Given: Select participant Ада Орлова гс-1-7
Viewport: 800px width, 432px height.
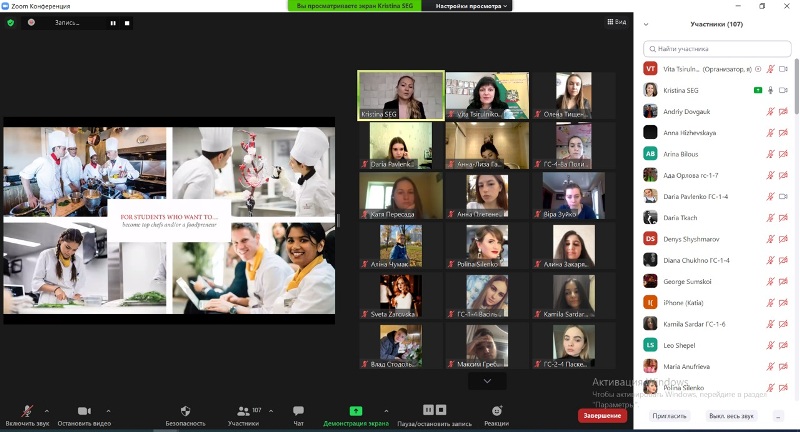Looking at the screenshot, I should coord(716,175).
